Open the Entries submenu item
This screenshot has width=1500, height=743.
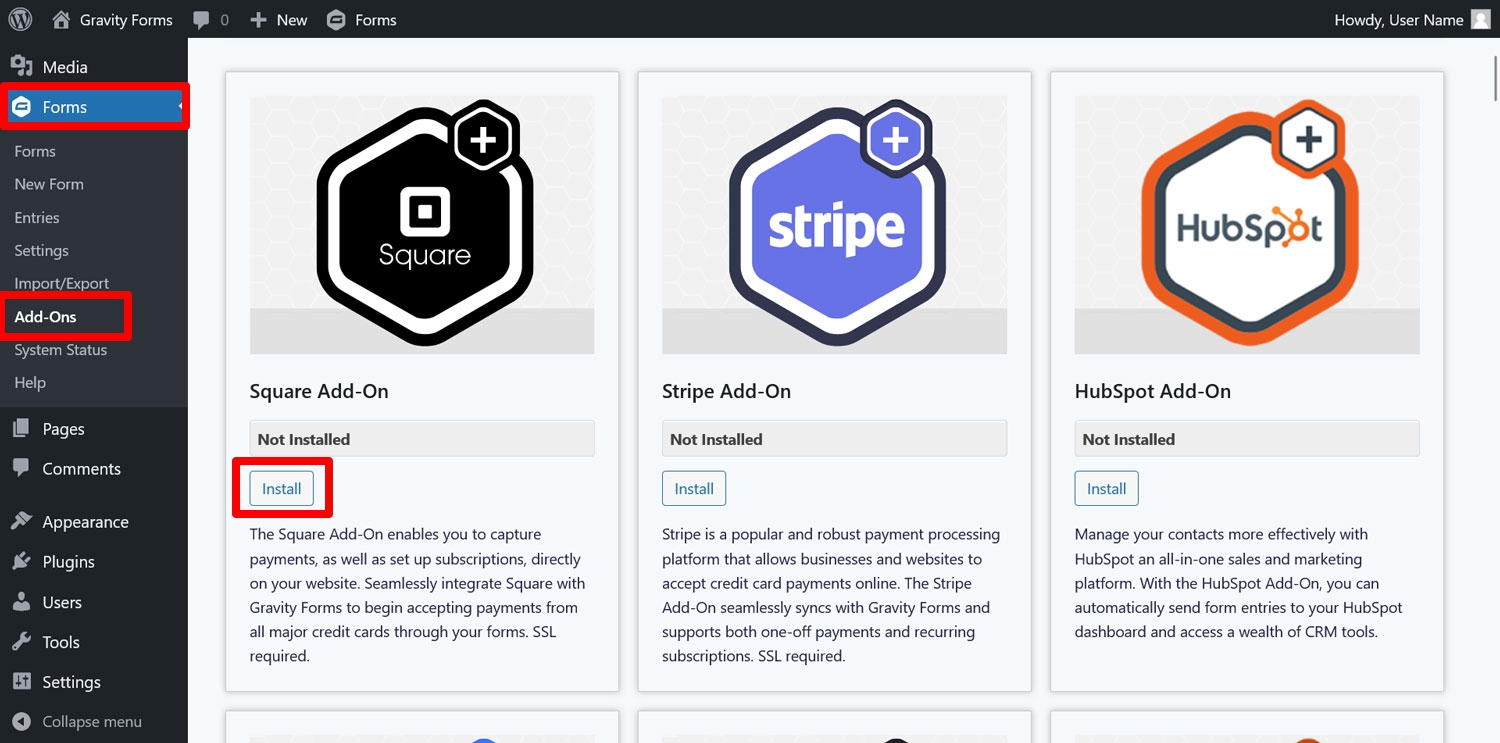click(37, 218)
